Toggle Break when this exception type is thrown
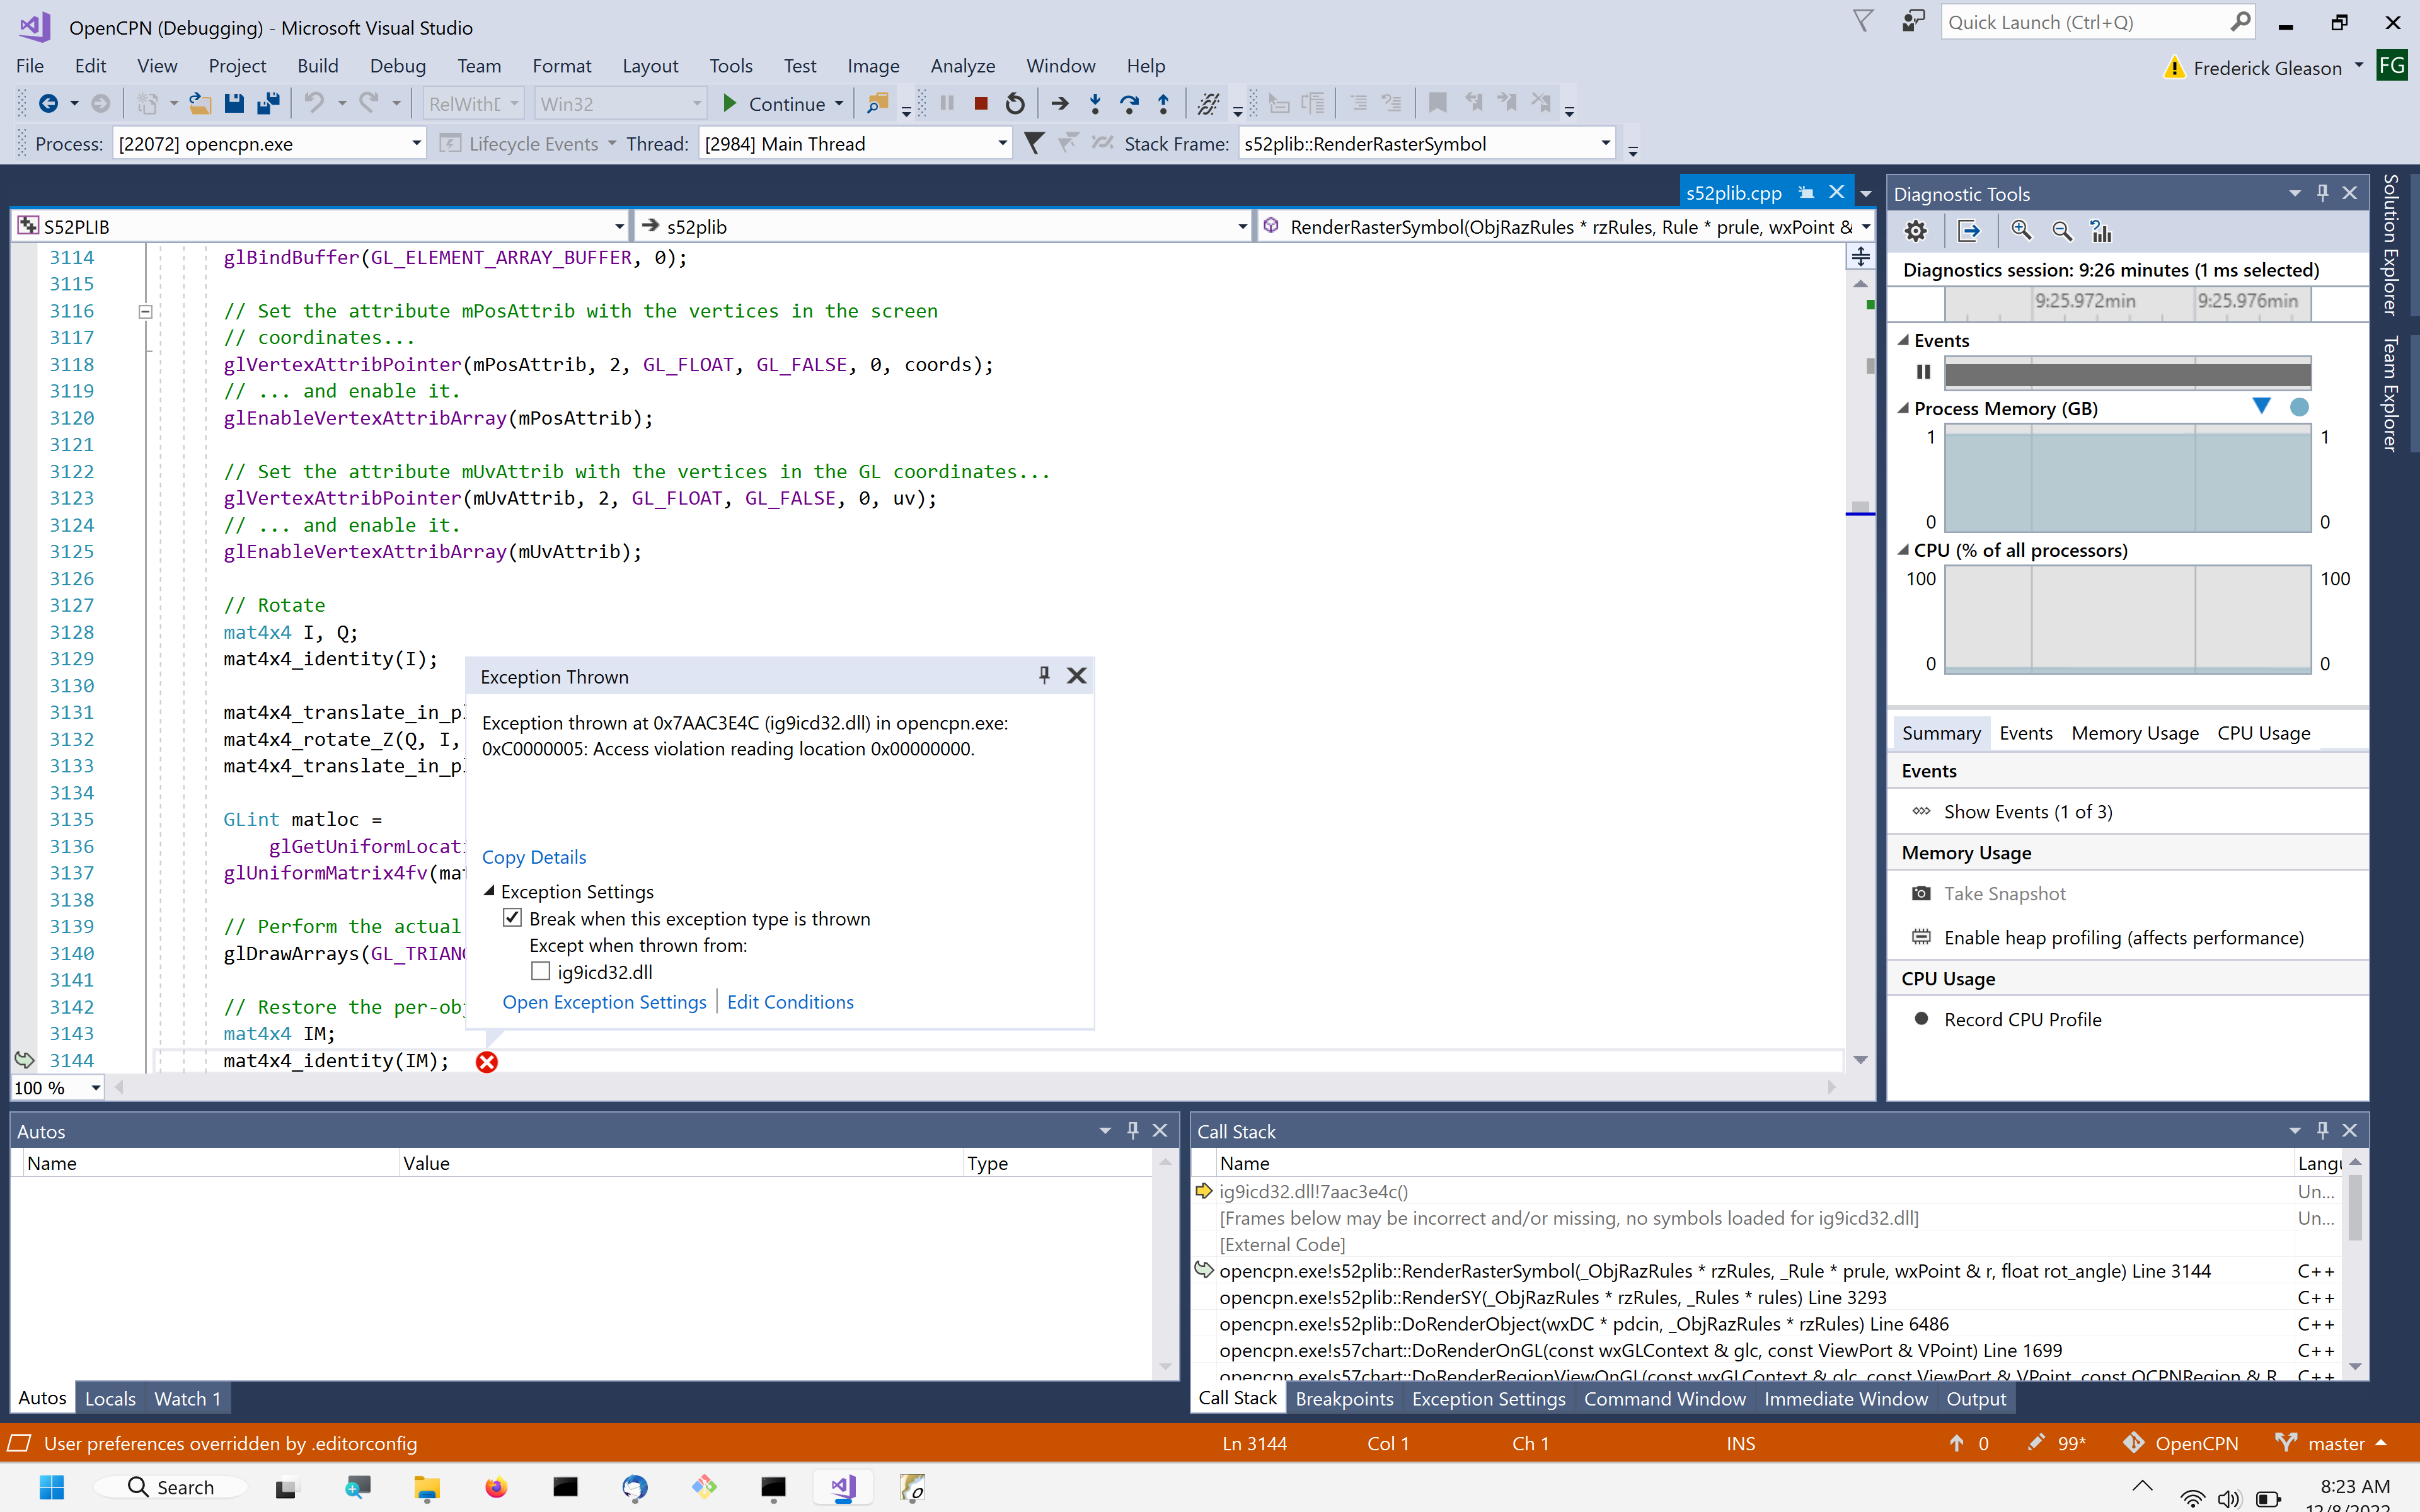Image resolution: width=2420 pixels, height=1512 pixels. pyautogui.click(x=512, y=917)
